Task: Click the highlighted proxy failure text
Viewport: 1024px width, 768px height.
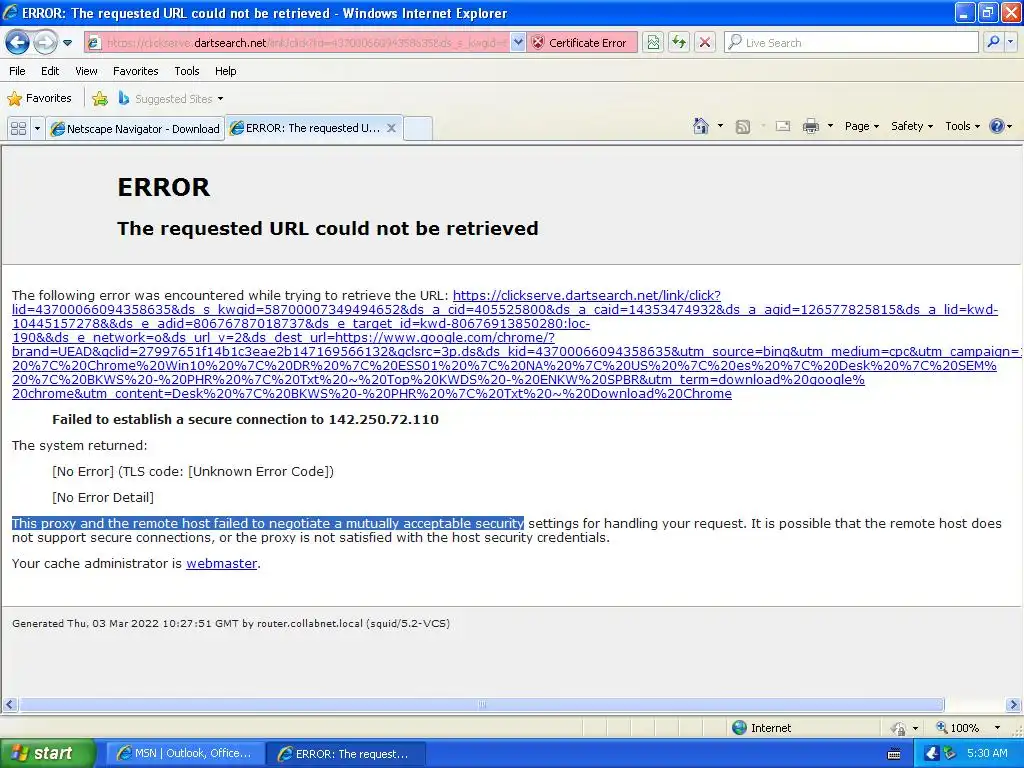Action: [268, 523]
